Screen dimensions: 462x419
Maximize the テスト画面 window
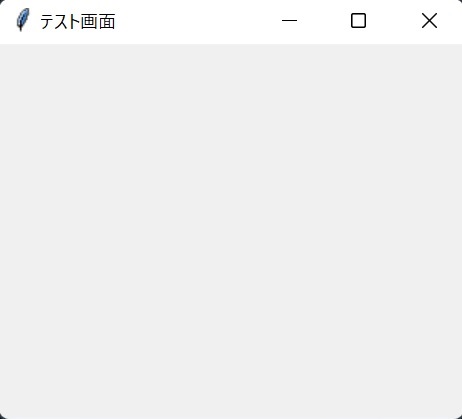(358, 21)
